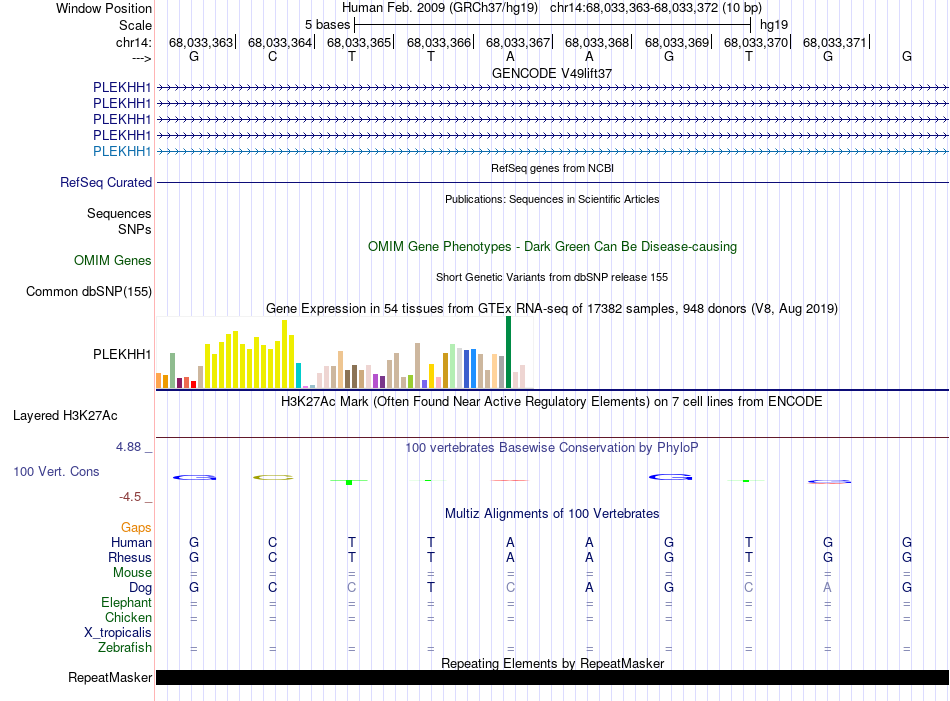The image size is (950, 701).
Task: Click the Common dbSNP(155) track label
Action: click(88, 292)
